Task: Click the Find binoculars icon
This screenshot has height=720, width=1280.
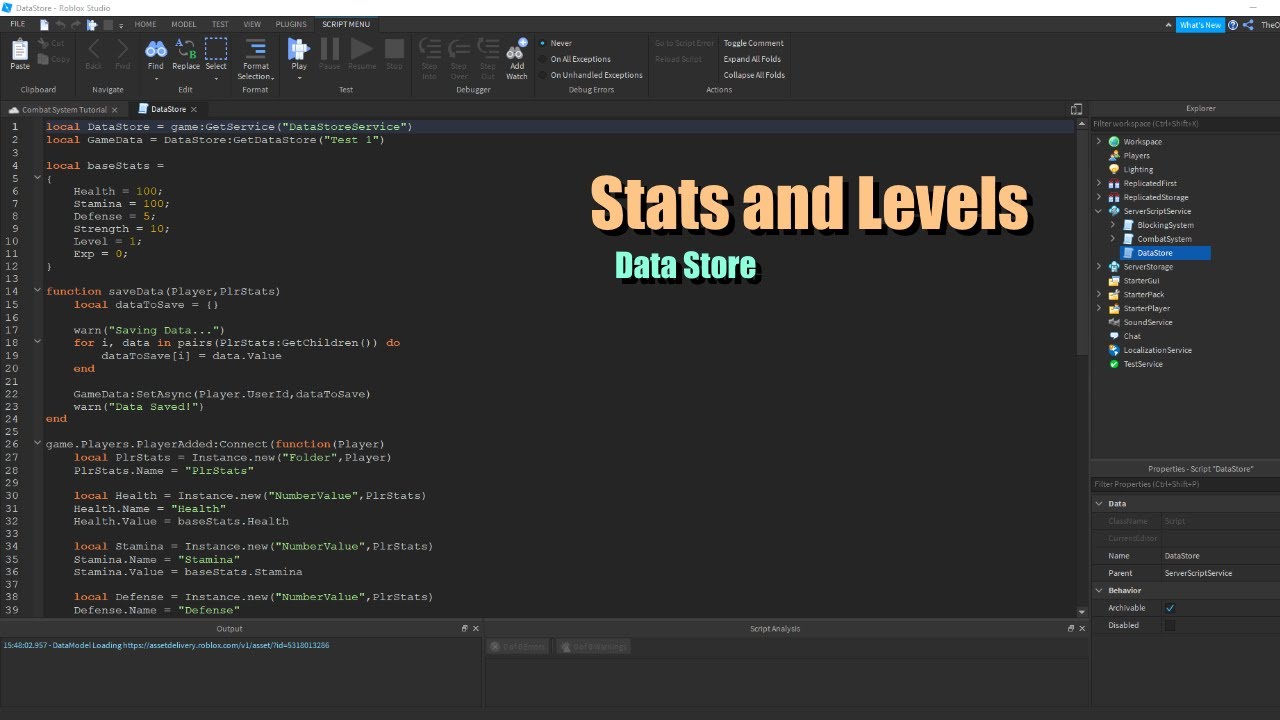Action: (x=156, y=49)
